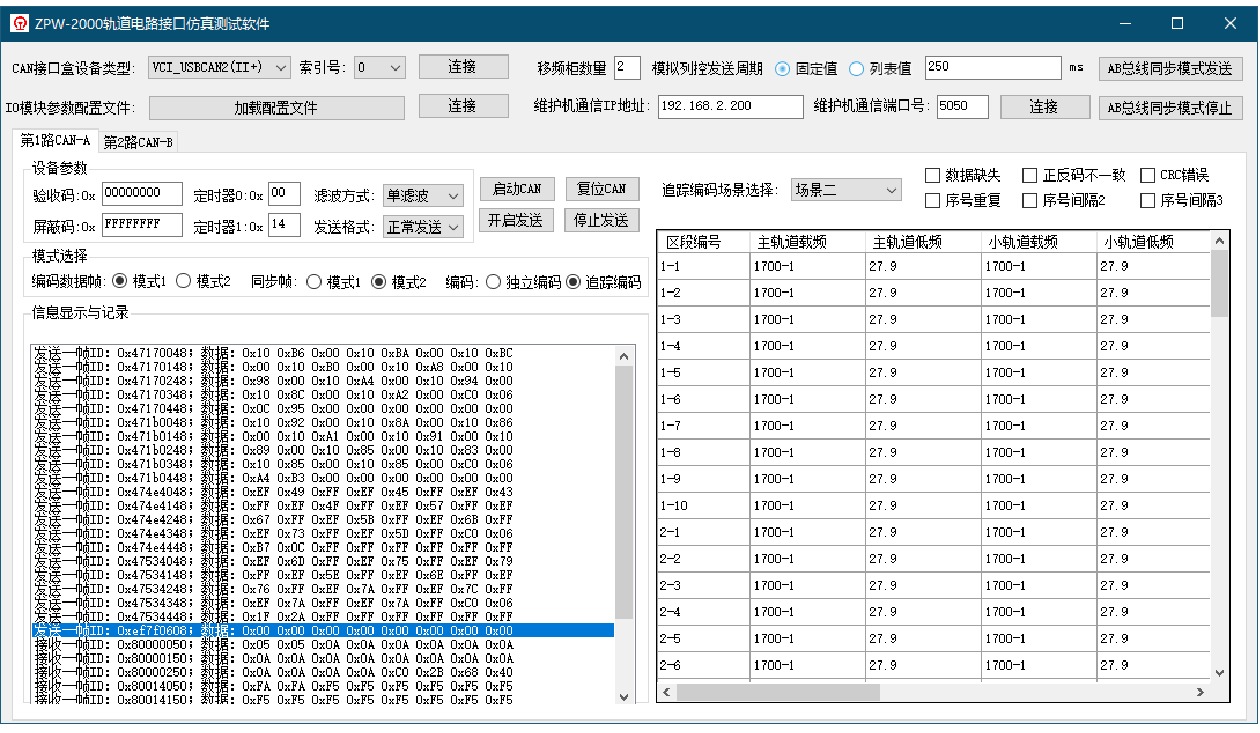Select 模式2 for 编码数据帧
This screenshot has height=733, width=1260.
coord(183,282)
